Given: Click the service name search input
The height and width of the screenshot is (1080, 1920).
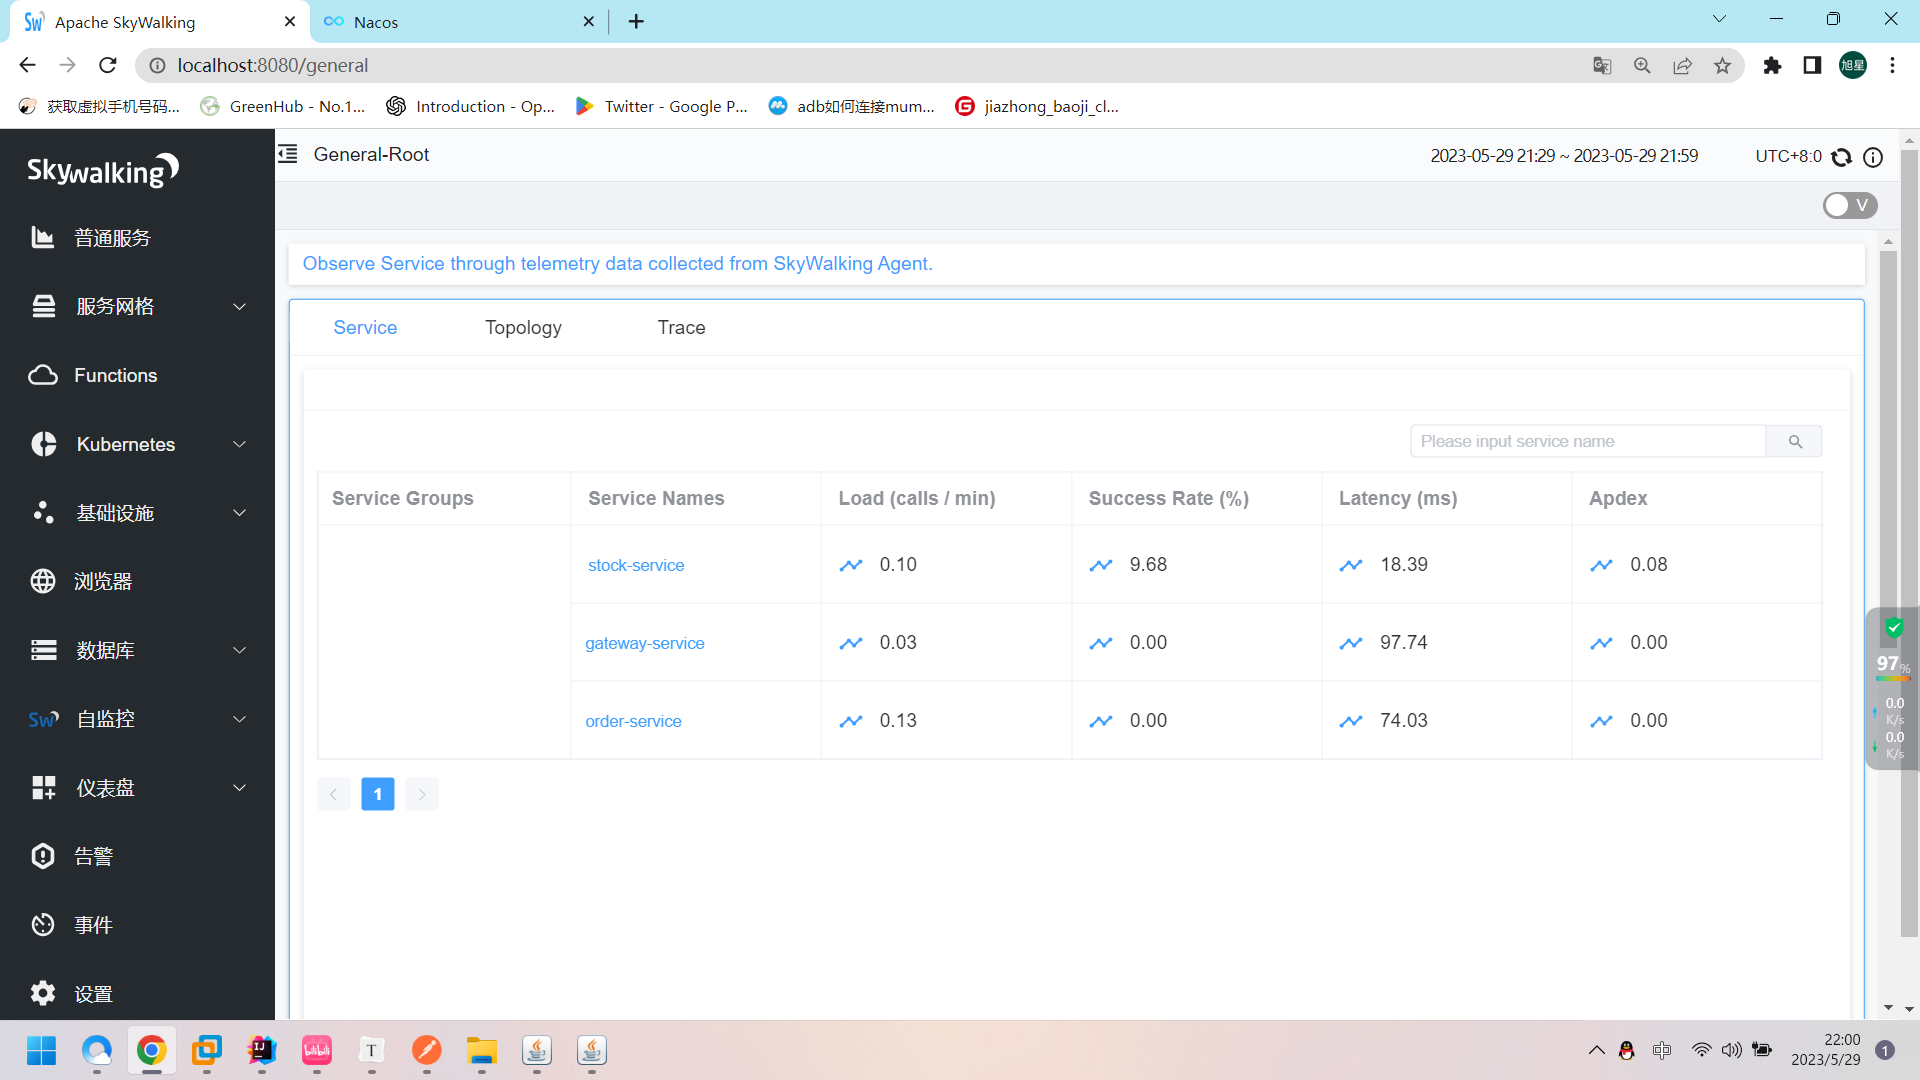Looking at the screenshot, I should coord(1587,441).
